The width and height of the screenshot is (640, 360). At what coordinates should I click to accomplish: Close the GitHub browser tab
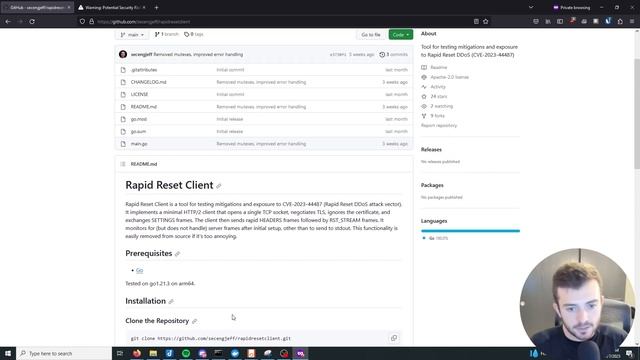(68, 7)
